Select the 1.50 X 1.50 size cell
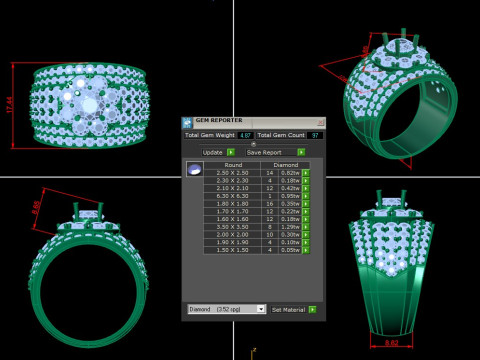This screenshot has width=480, height=360. (x=232, y=250)
